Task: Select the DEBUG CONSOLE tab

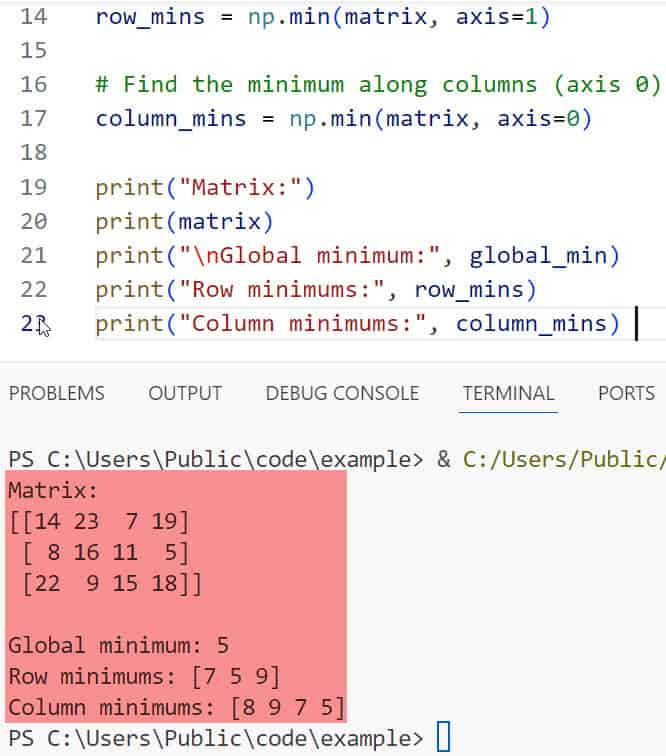Action: coord(342,394)
